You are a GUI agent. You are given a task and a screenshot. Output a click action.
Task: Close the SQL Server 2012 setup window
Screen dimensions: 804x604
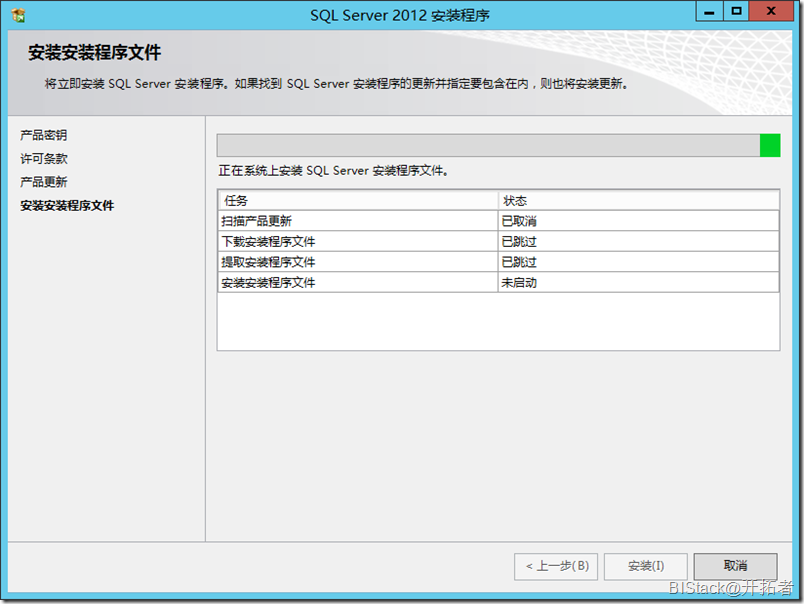pos(771,11)
